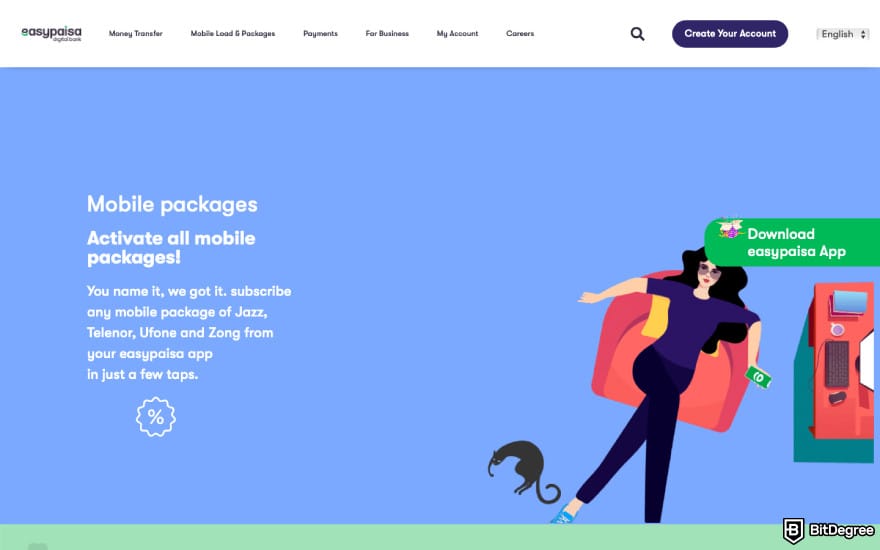Open My Account menu

[x=457, y=34]
